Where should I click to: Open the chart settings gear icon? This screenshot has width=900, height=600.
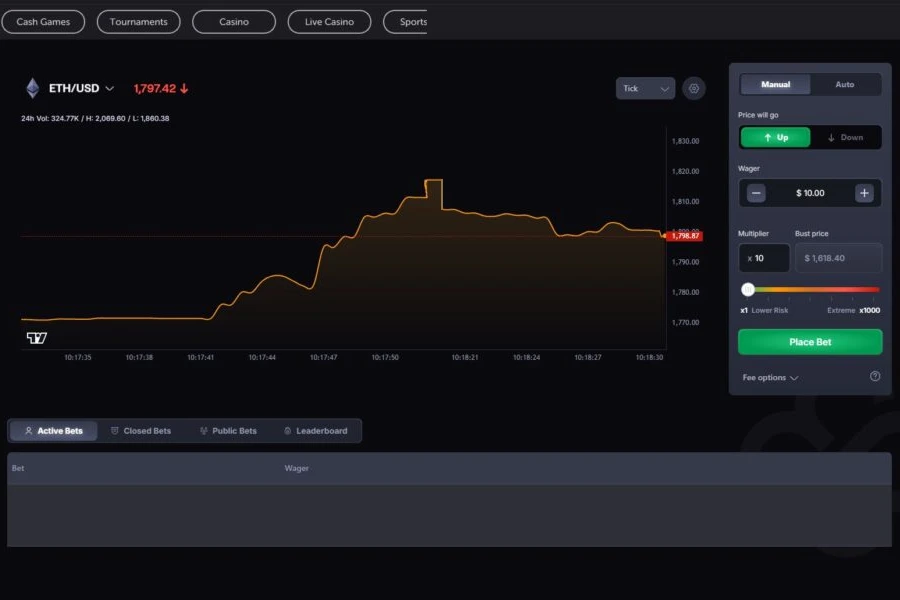(694, 88)
